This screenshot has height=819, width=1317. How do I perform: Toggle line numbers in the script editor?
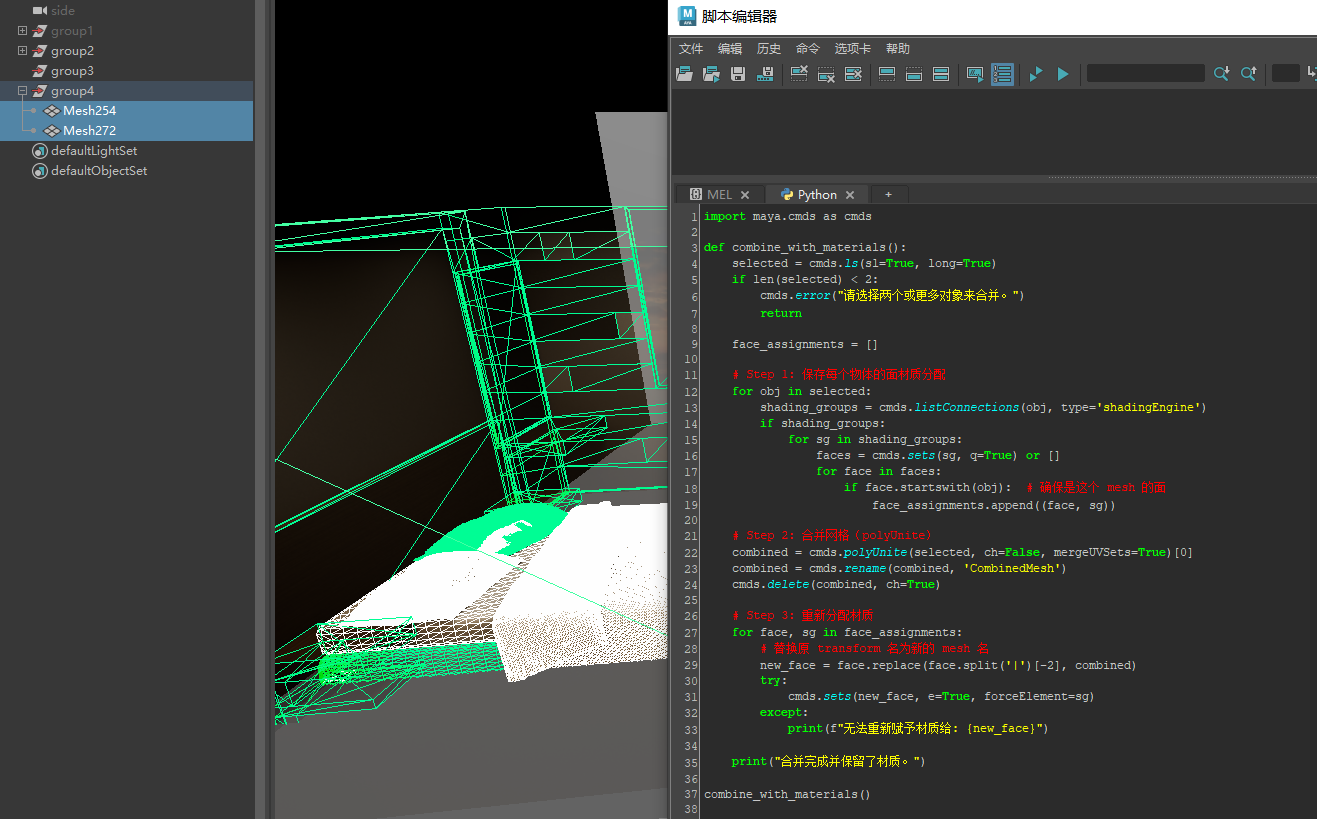click(1002, 73)
